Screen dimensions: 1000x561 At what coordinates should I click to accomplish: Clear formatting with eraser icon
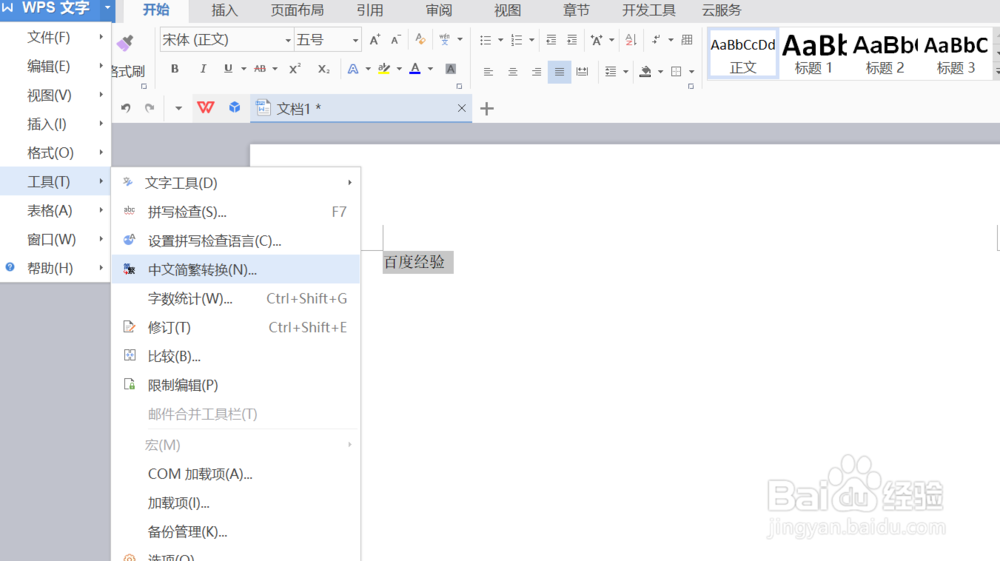[420, 40]
